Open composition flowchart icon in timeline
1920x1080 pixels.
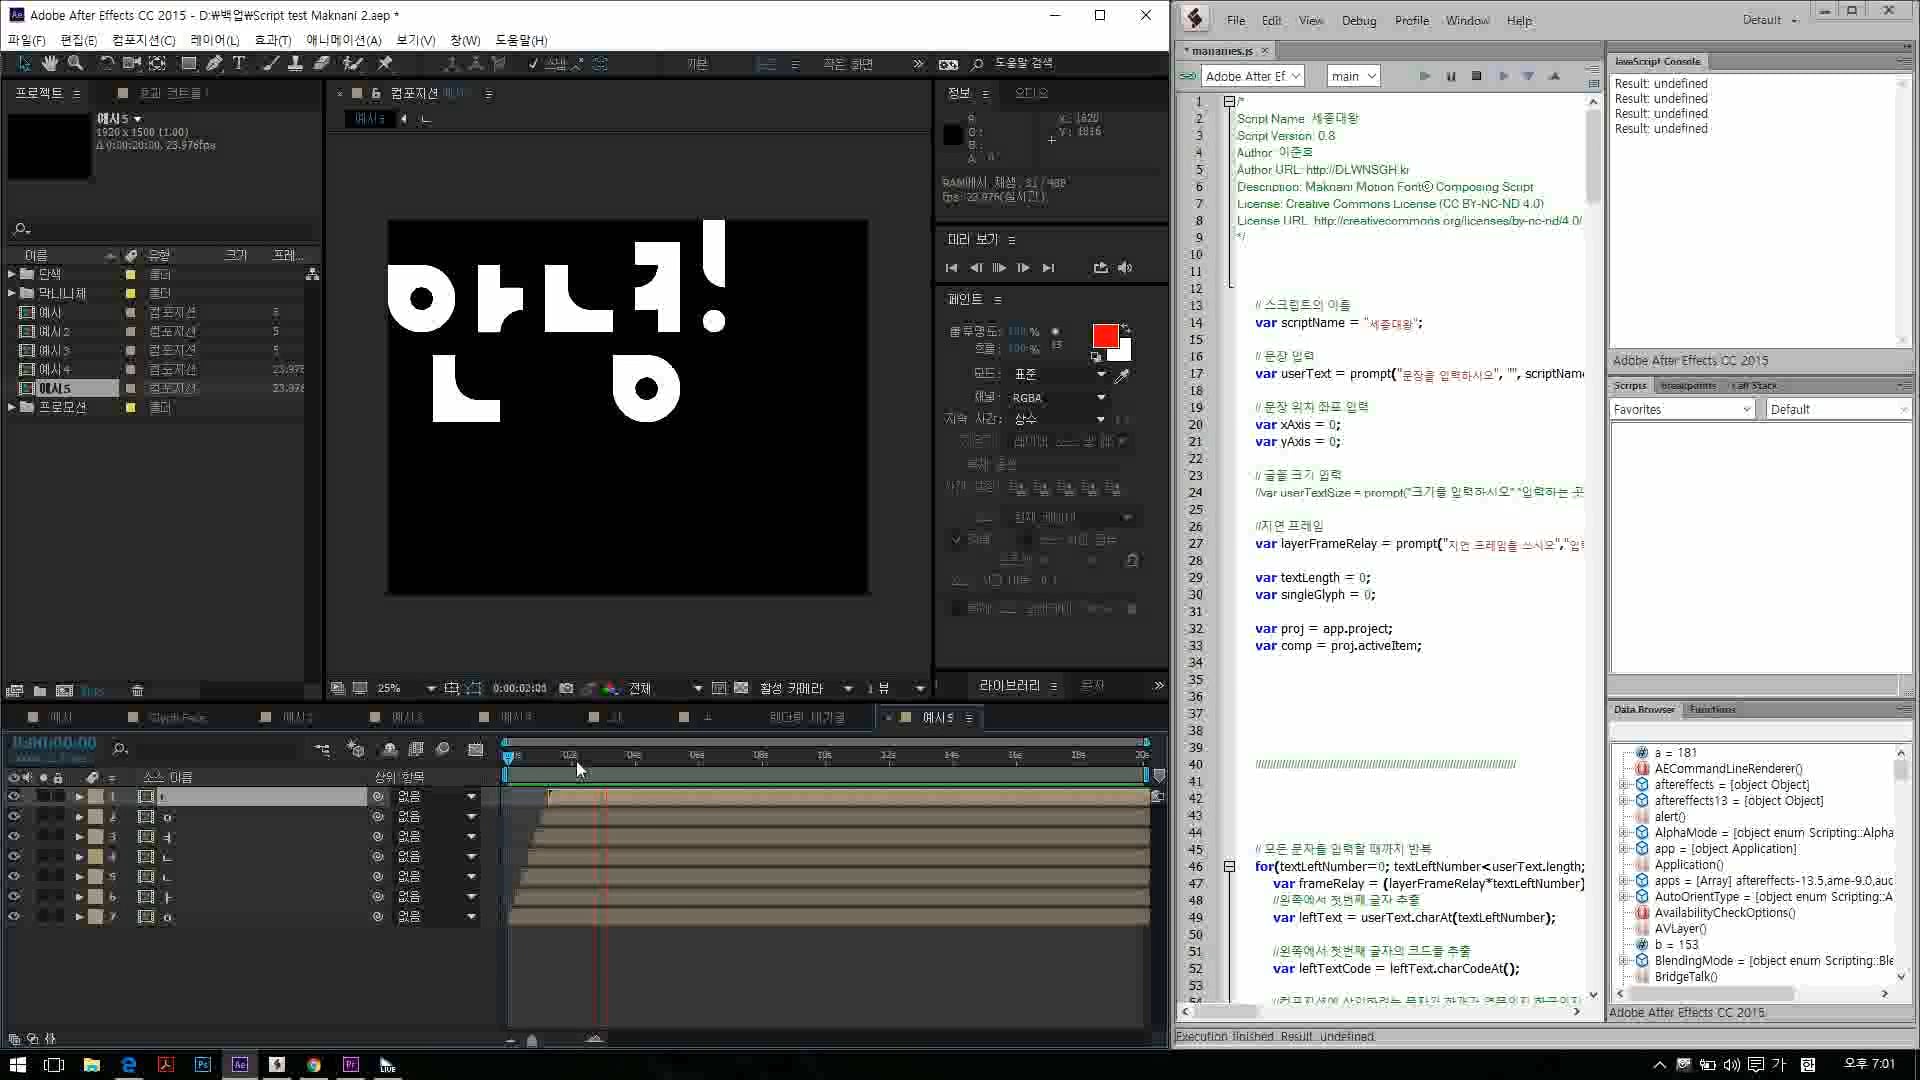coord(322,749)
